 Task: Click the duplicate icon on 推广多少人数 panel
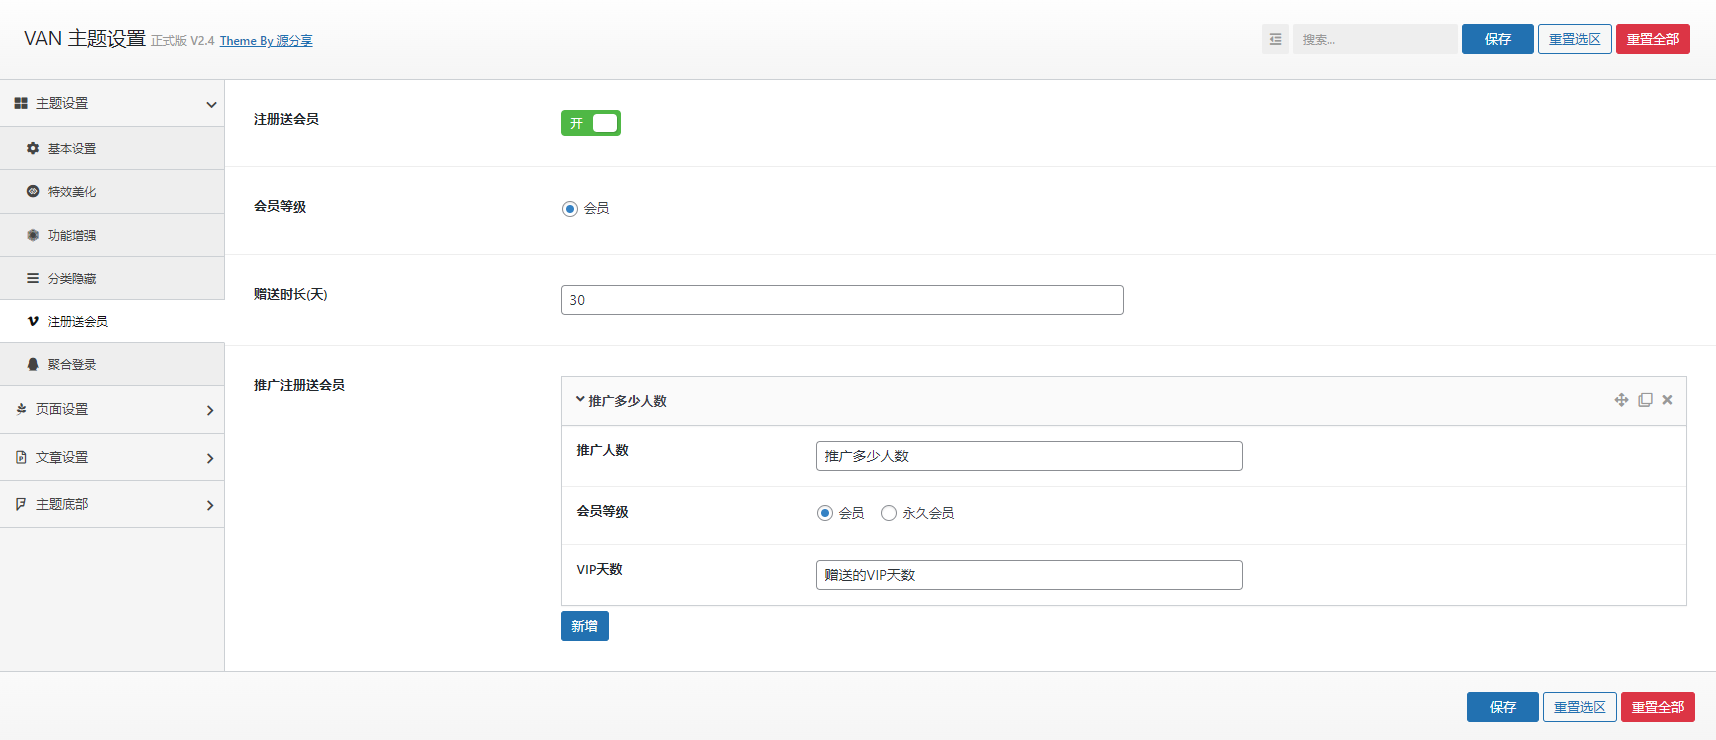(x=1645, y=400)
